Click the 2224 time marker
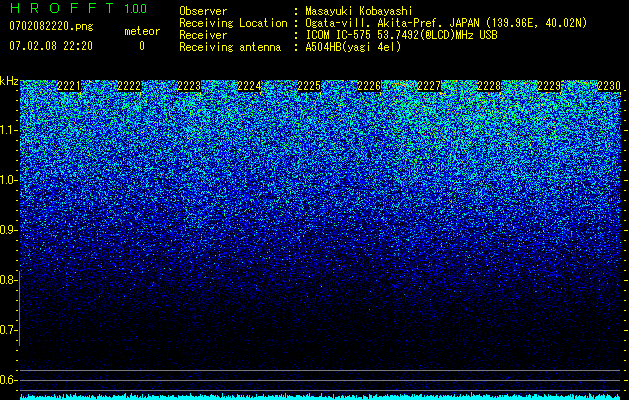The width and height of the screenshot is (629, 400). click(249, 86)
